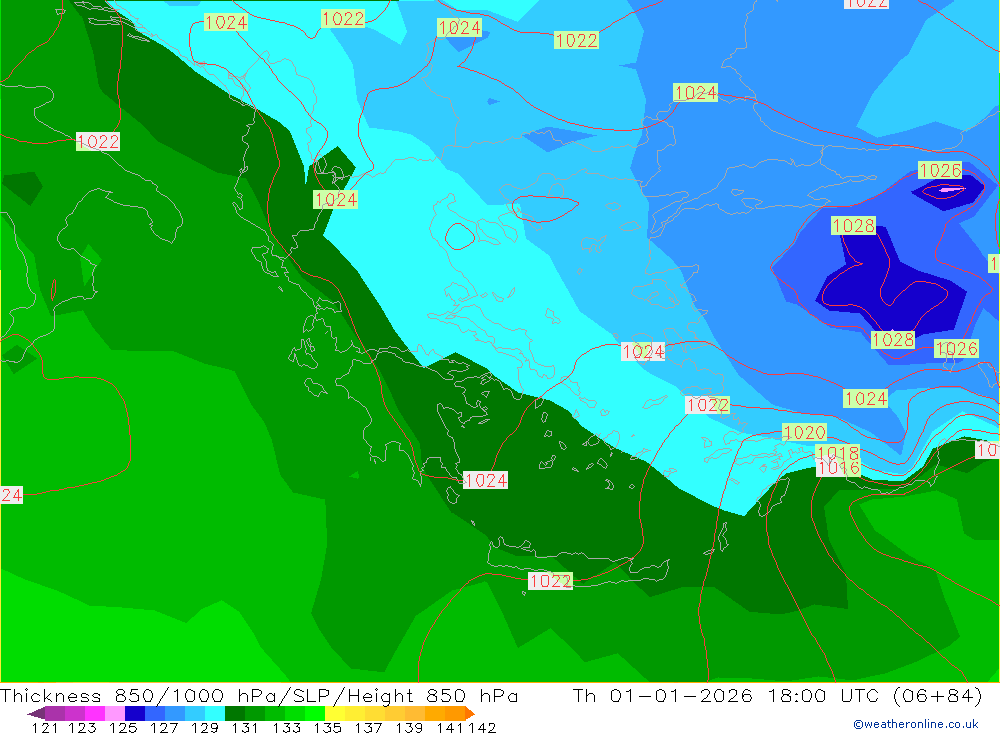Click the legend value 142
This screenshot has width=1000, height=733.
(482, 727)
